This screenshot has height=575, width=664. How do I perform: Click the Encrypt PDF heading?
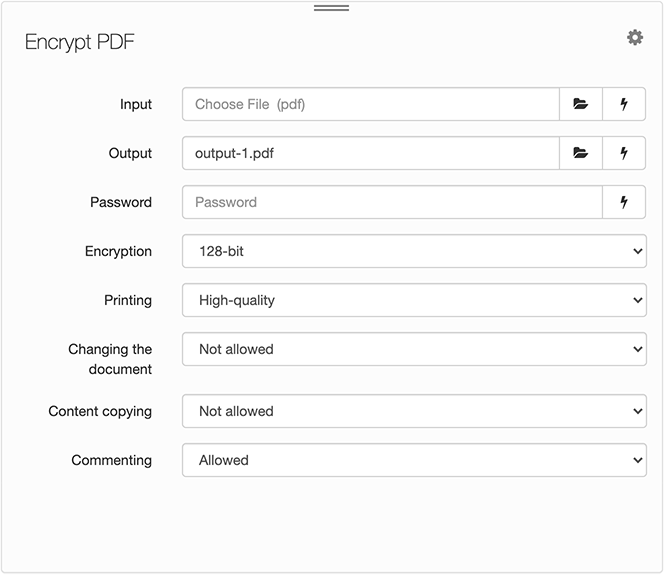(x=80, y=42)
